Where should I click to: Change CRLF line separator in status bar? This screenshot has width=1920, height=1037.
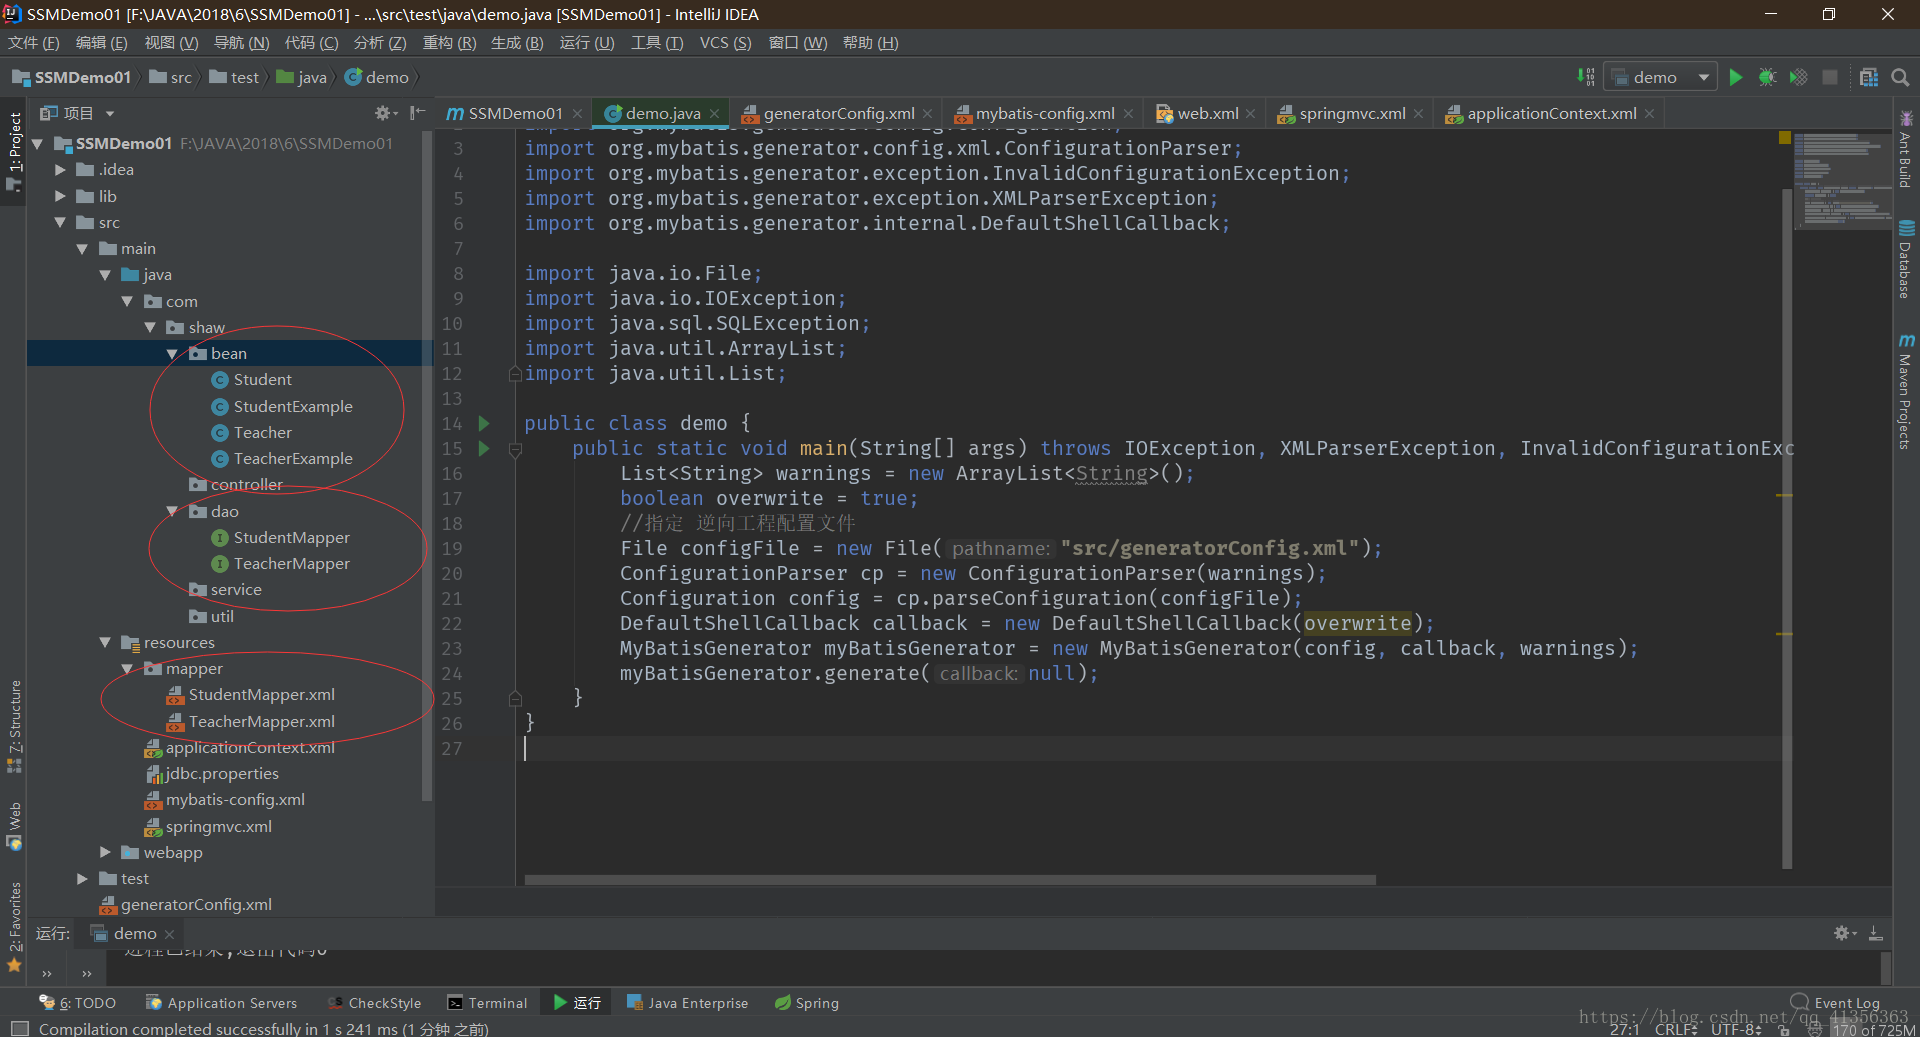point(1676,1029)
